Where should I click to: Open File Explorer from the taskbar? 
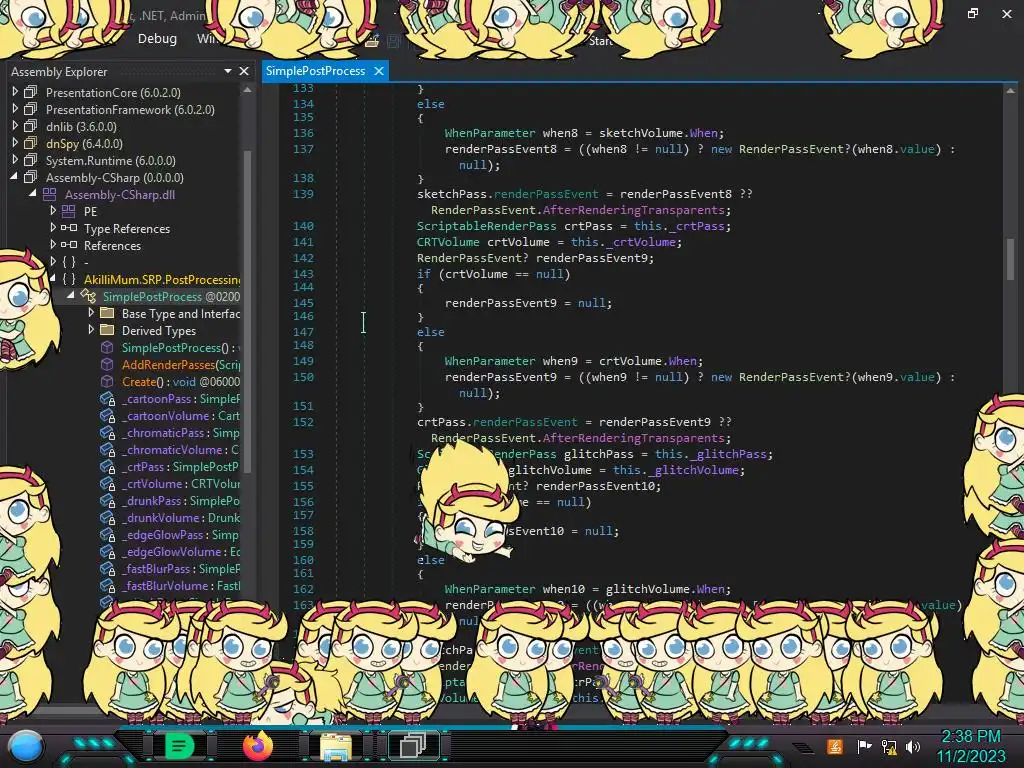pyautogui.click(x=336, y=746)
